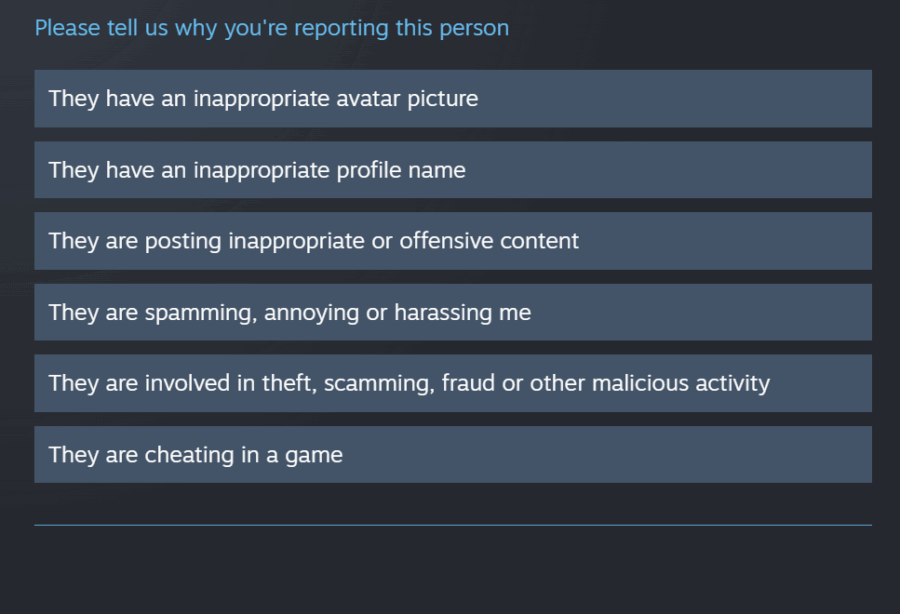Screen dimensions: 900x614
Task: Click the spamming report option
Action: pyautogui.click(x=452, y=312)
